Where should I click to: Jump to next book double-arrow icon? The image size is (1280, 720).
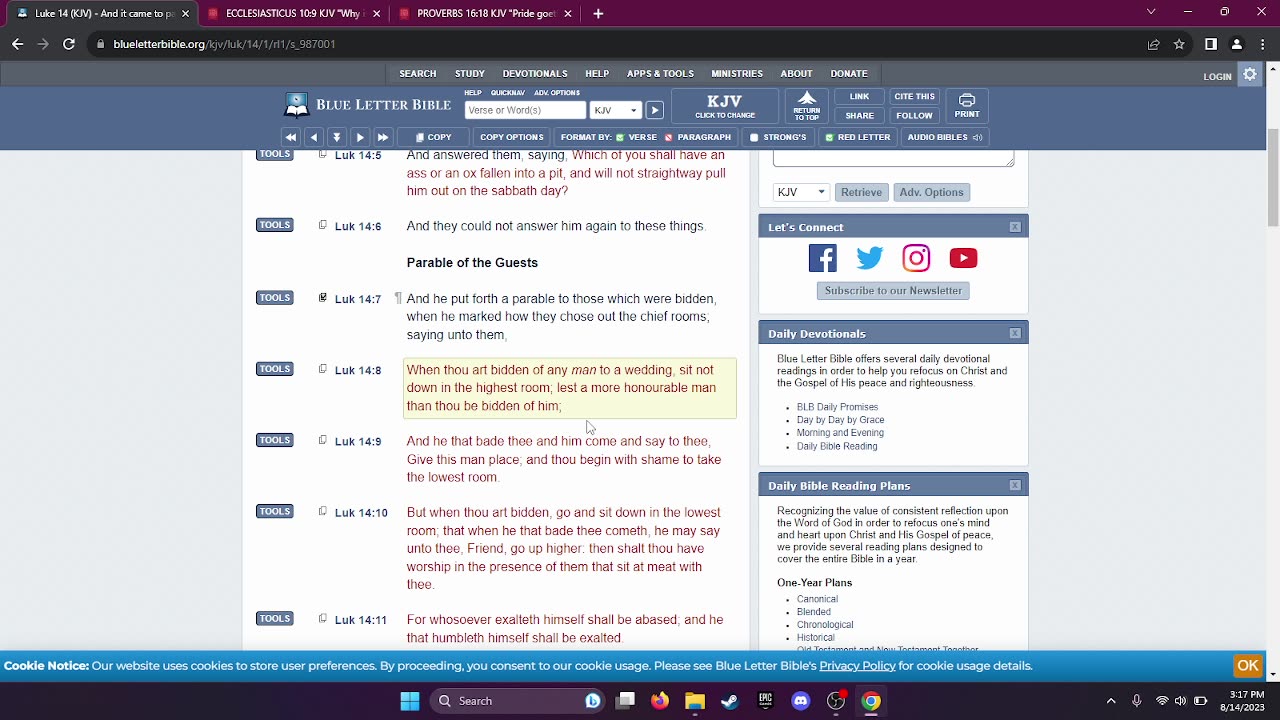383,137
